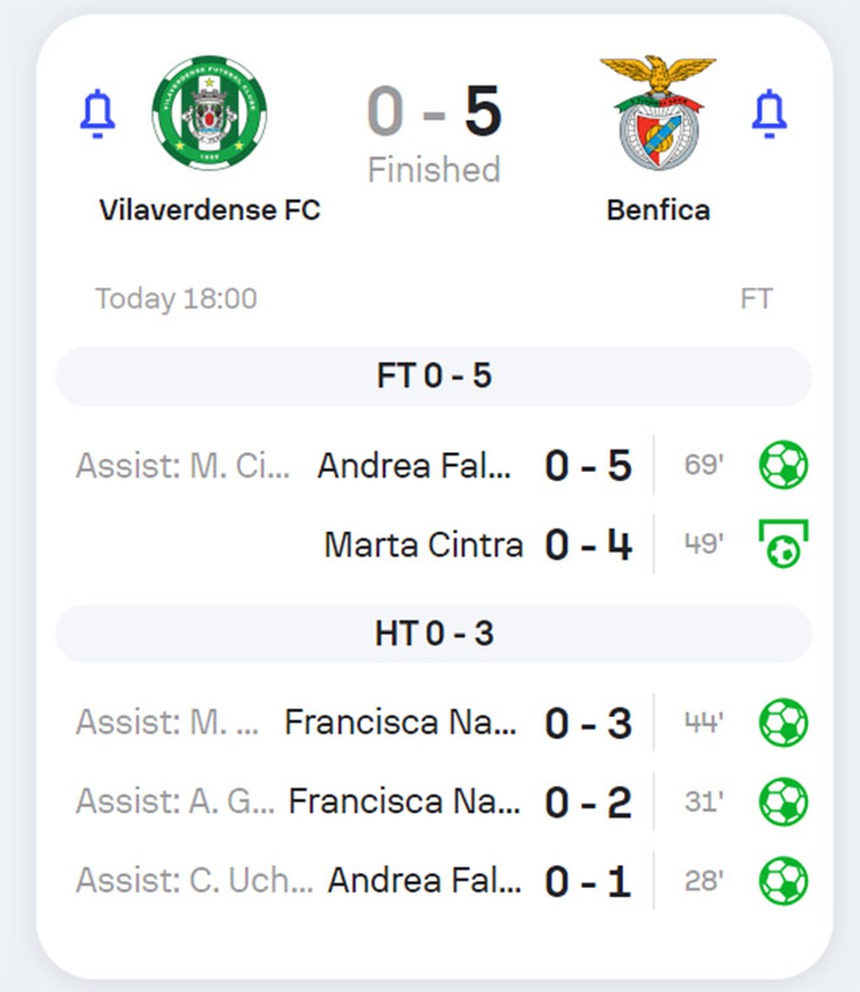860x992 pixels.
Task: Open Benfica team crest
Action: point(658,113)
